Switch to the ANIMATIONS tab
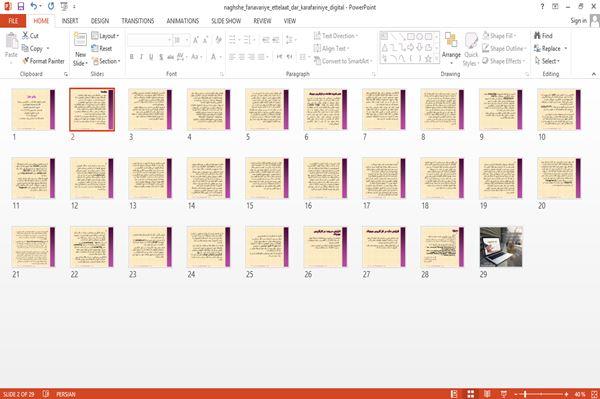600x399 pixels. 183,21
